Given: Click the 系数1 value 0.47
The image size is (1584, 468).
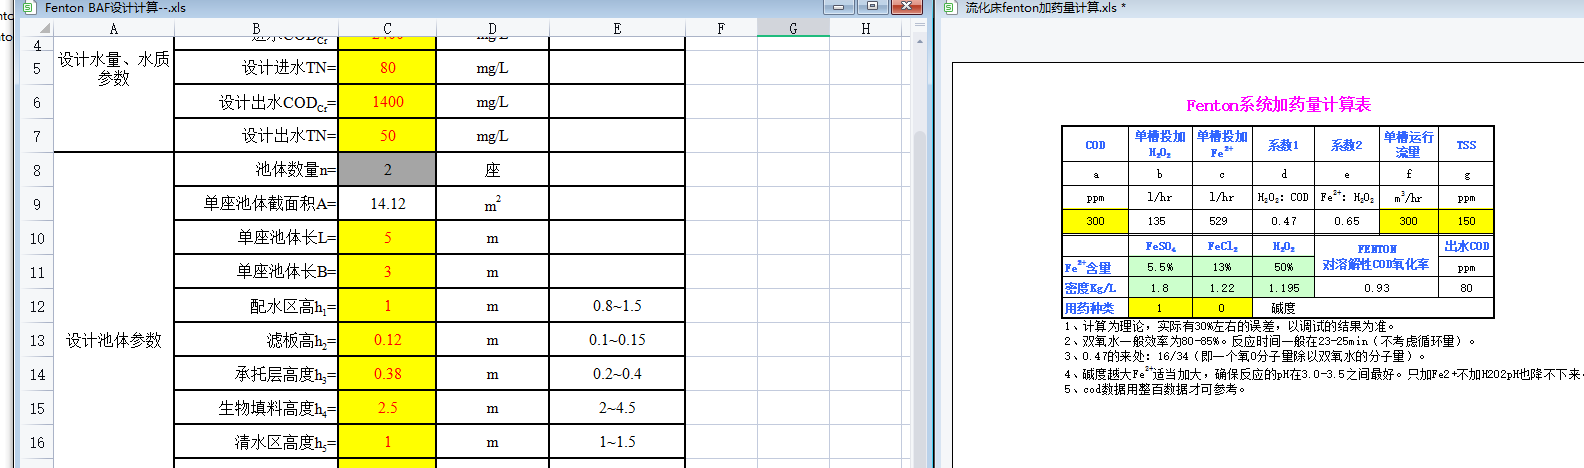Looking at the screenshot, I should 1284,221.
